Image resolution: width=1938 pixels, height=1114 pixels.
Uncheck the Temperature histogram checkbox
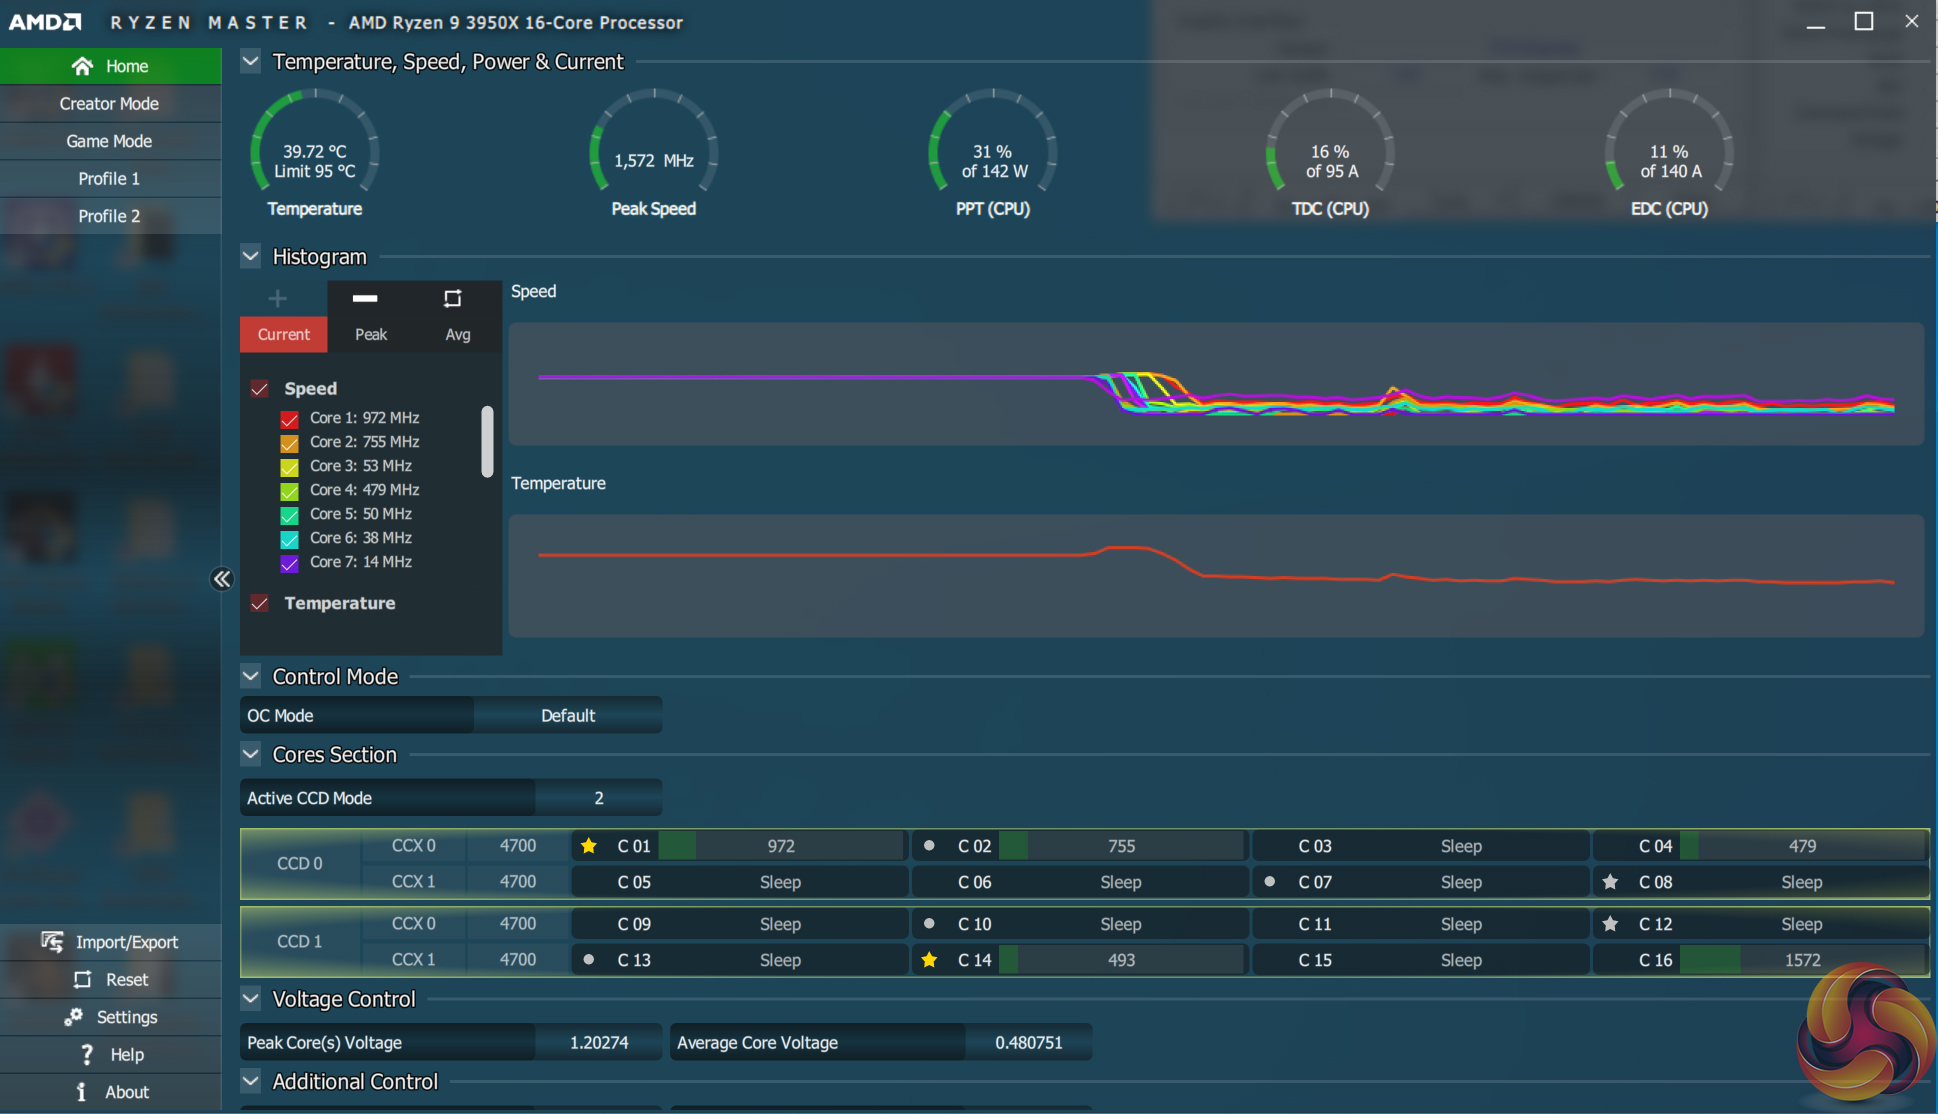tap(260, 603)
